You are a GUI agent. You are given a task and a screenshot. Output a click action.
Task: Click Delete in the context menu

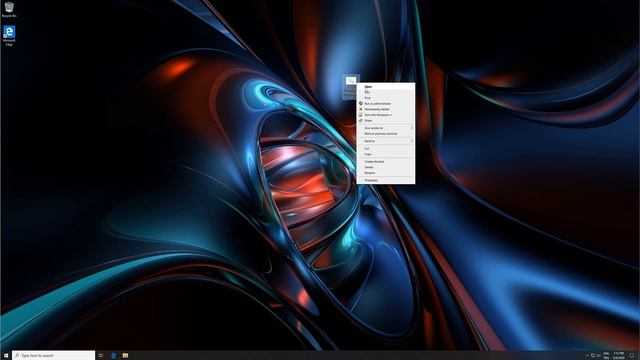(386, 167)
